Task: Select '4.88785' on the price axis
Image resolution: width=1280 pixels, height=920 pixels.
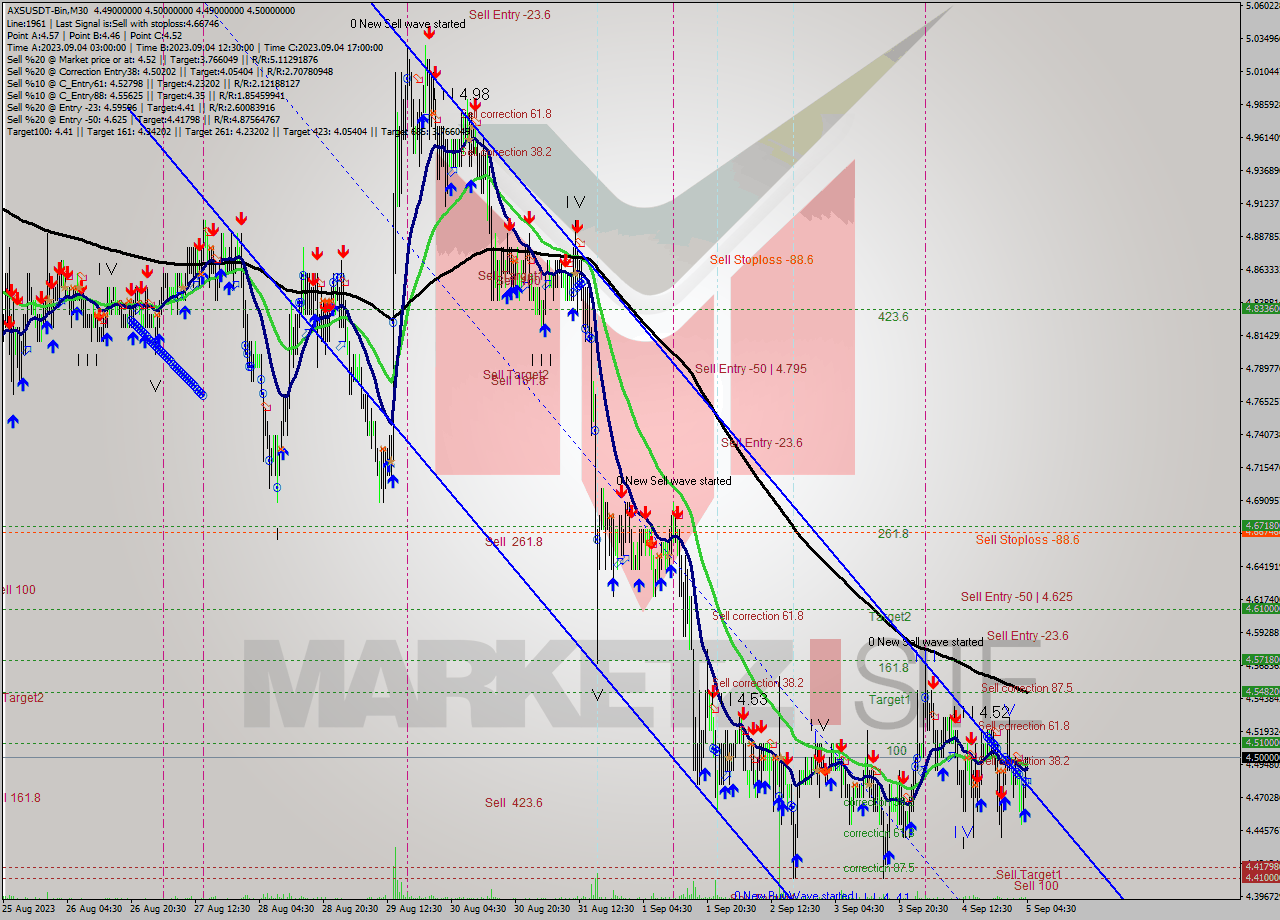Action: coord(1262,237)
